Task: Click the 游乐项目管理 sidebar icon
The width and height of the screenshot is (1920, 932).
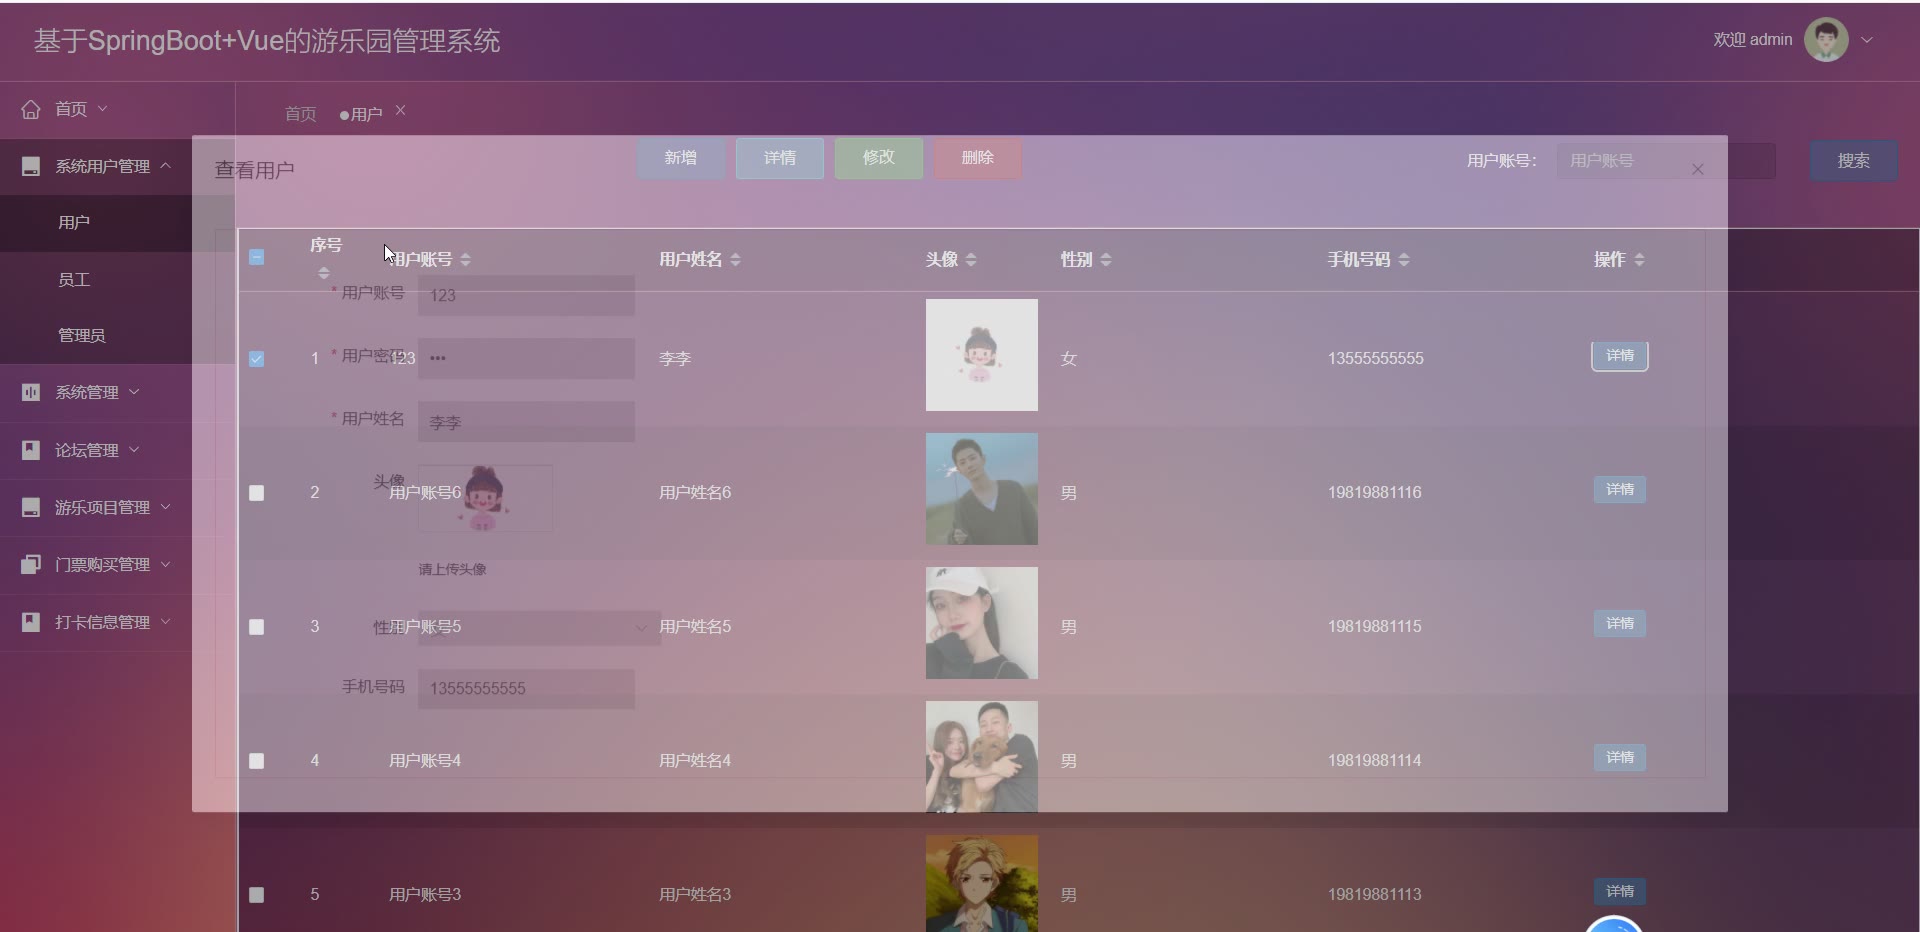Action: [x=31, y=507]
